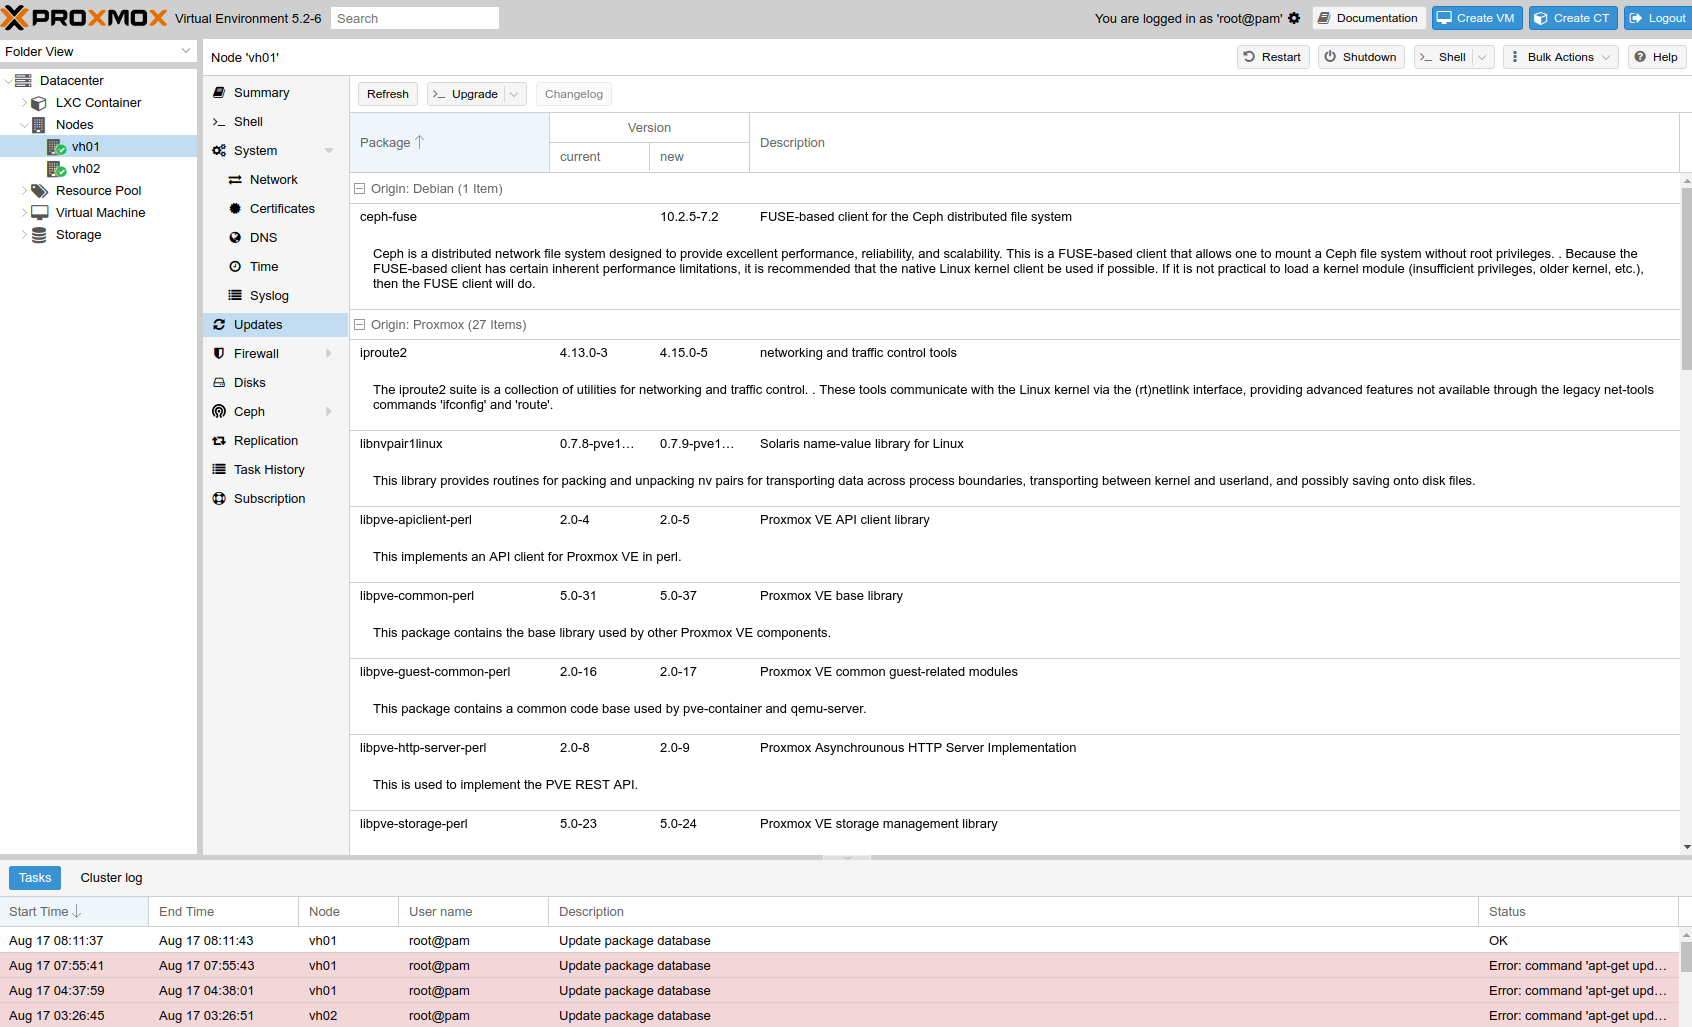1692x1027 pixels.
Task: Expand the Storage tree node
Action: 24,234
